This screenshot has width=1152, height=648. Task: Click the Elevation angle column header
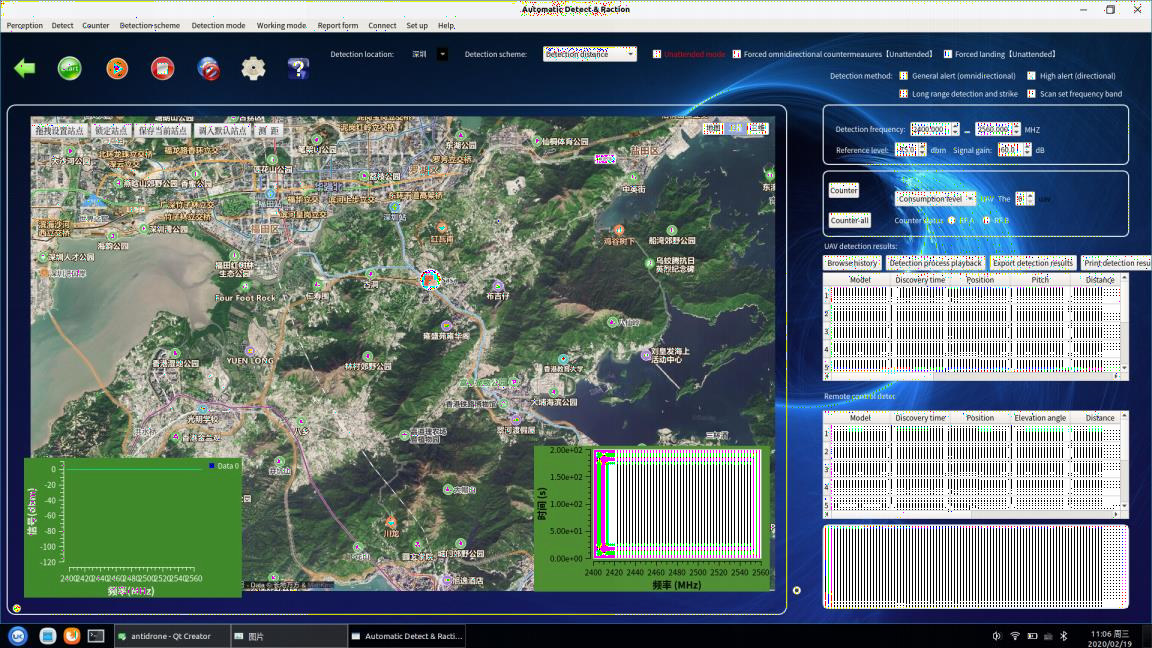point(1040,418)
